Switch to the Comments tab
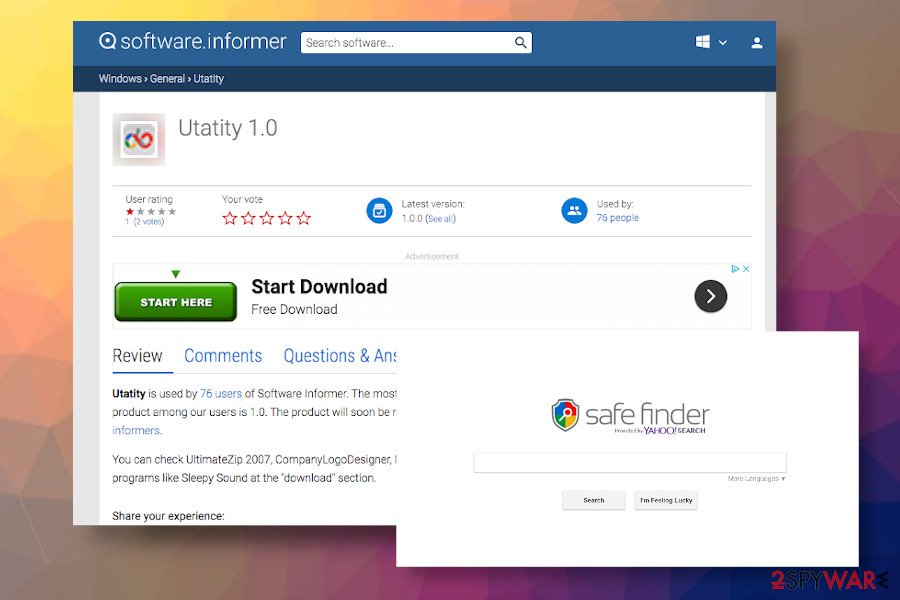 (223, 356)
